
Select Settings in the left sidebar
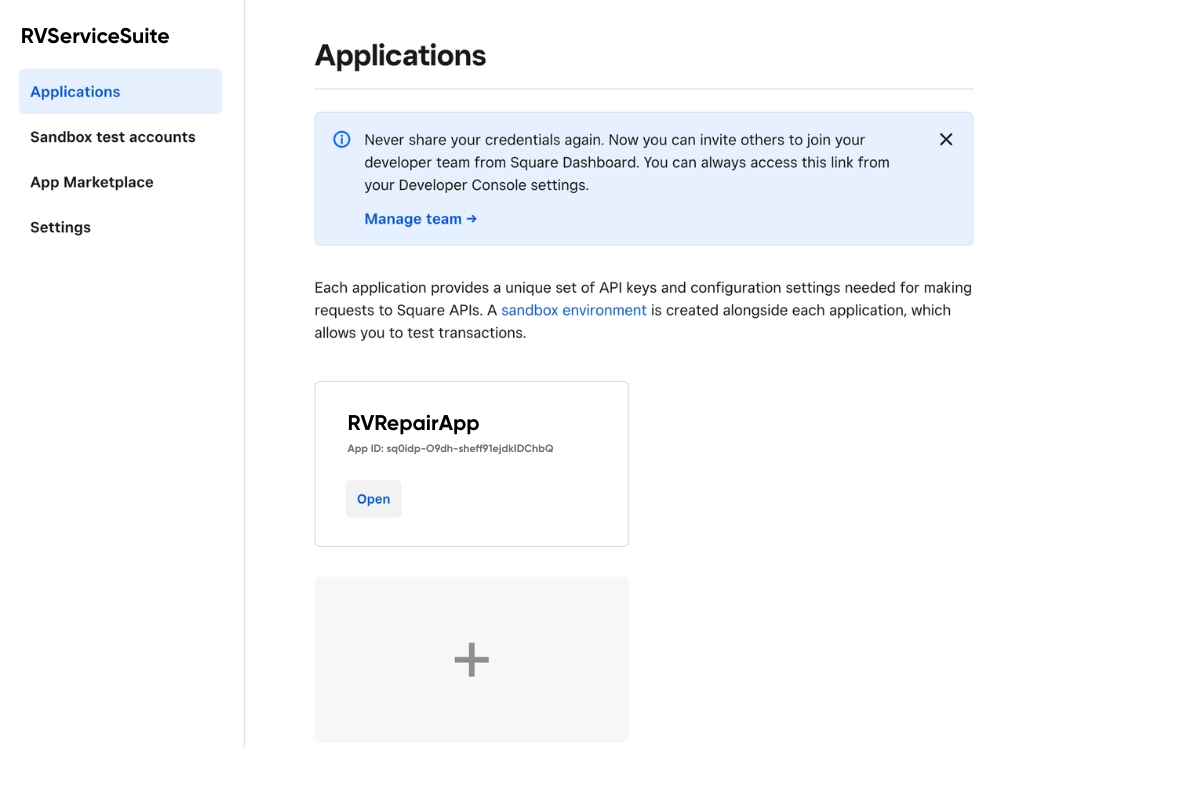[x=60, y=227]
